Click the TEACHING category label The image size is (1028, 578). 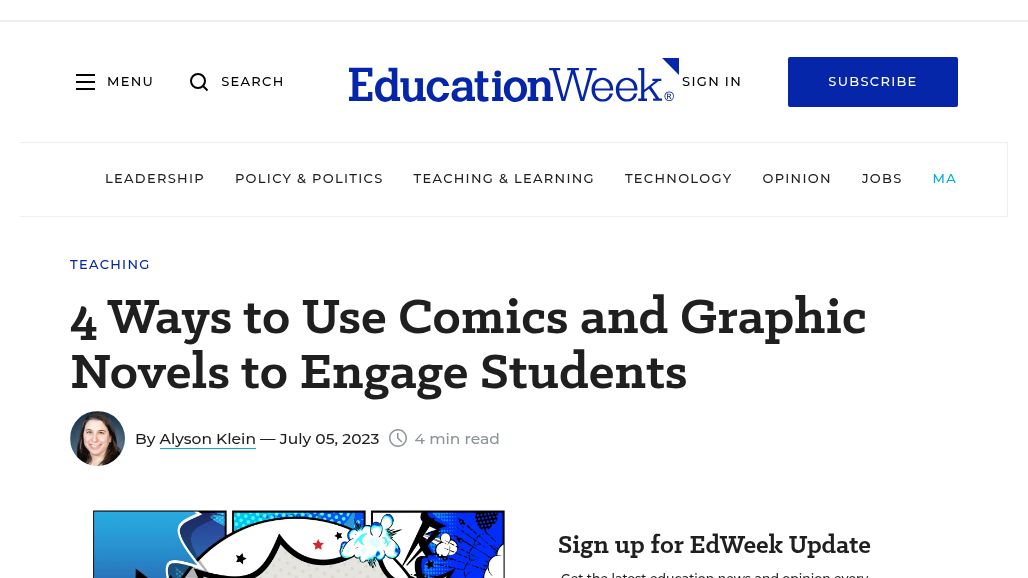click(110, 265)
